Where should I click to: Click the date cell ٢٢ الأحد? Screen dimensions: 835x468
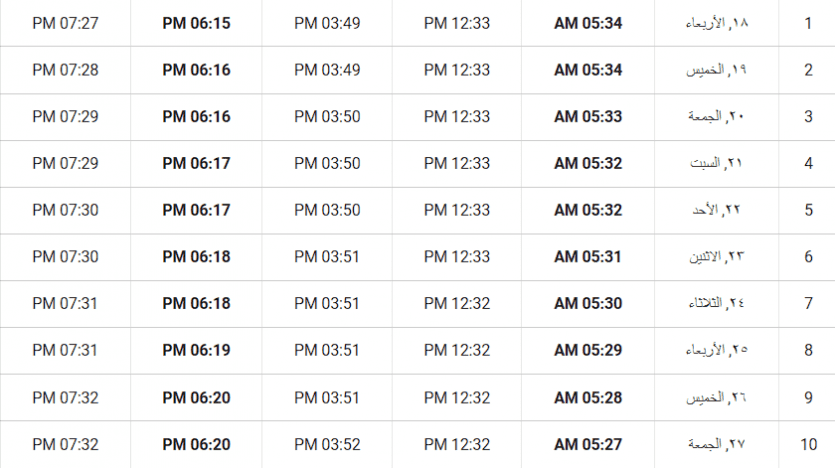[717, 210]
